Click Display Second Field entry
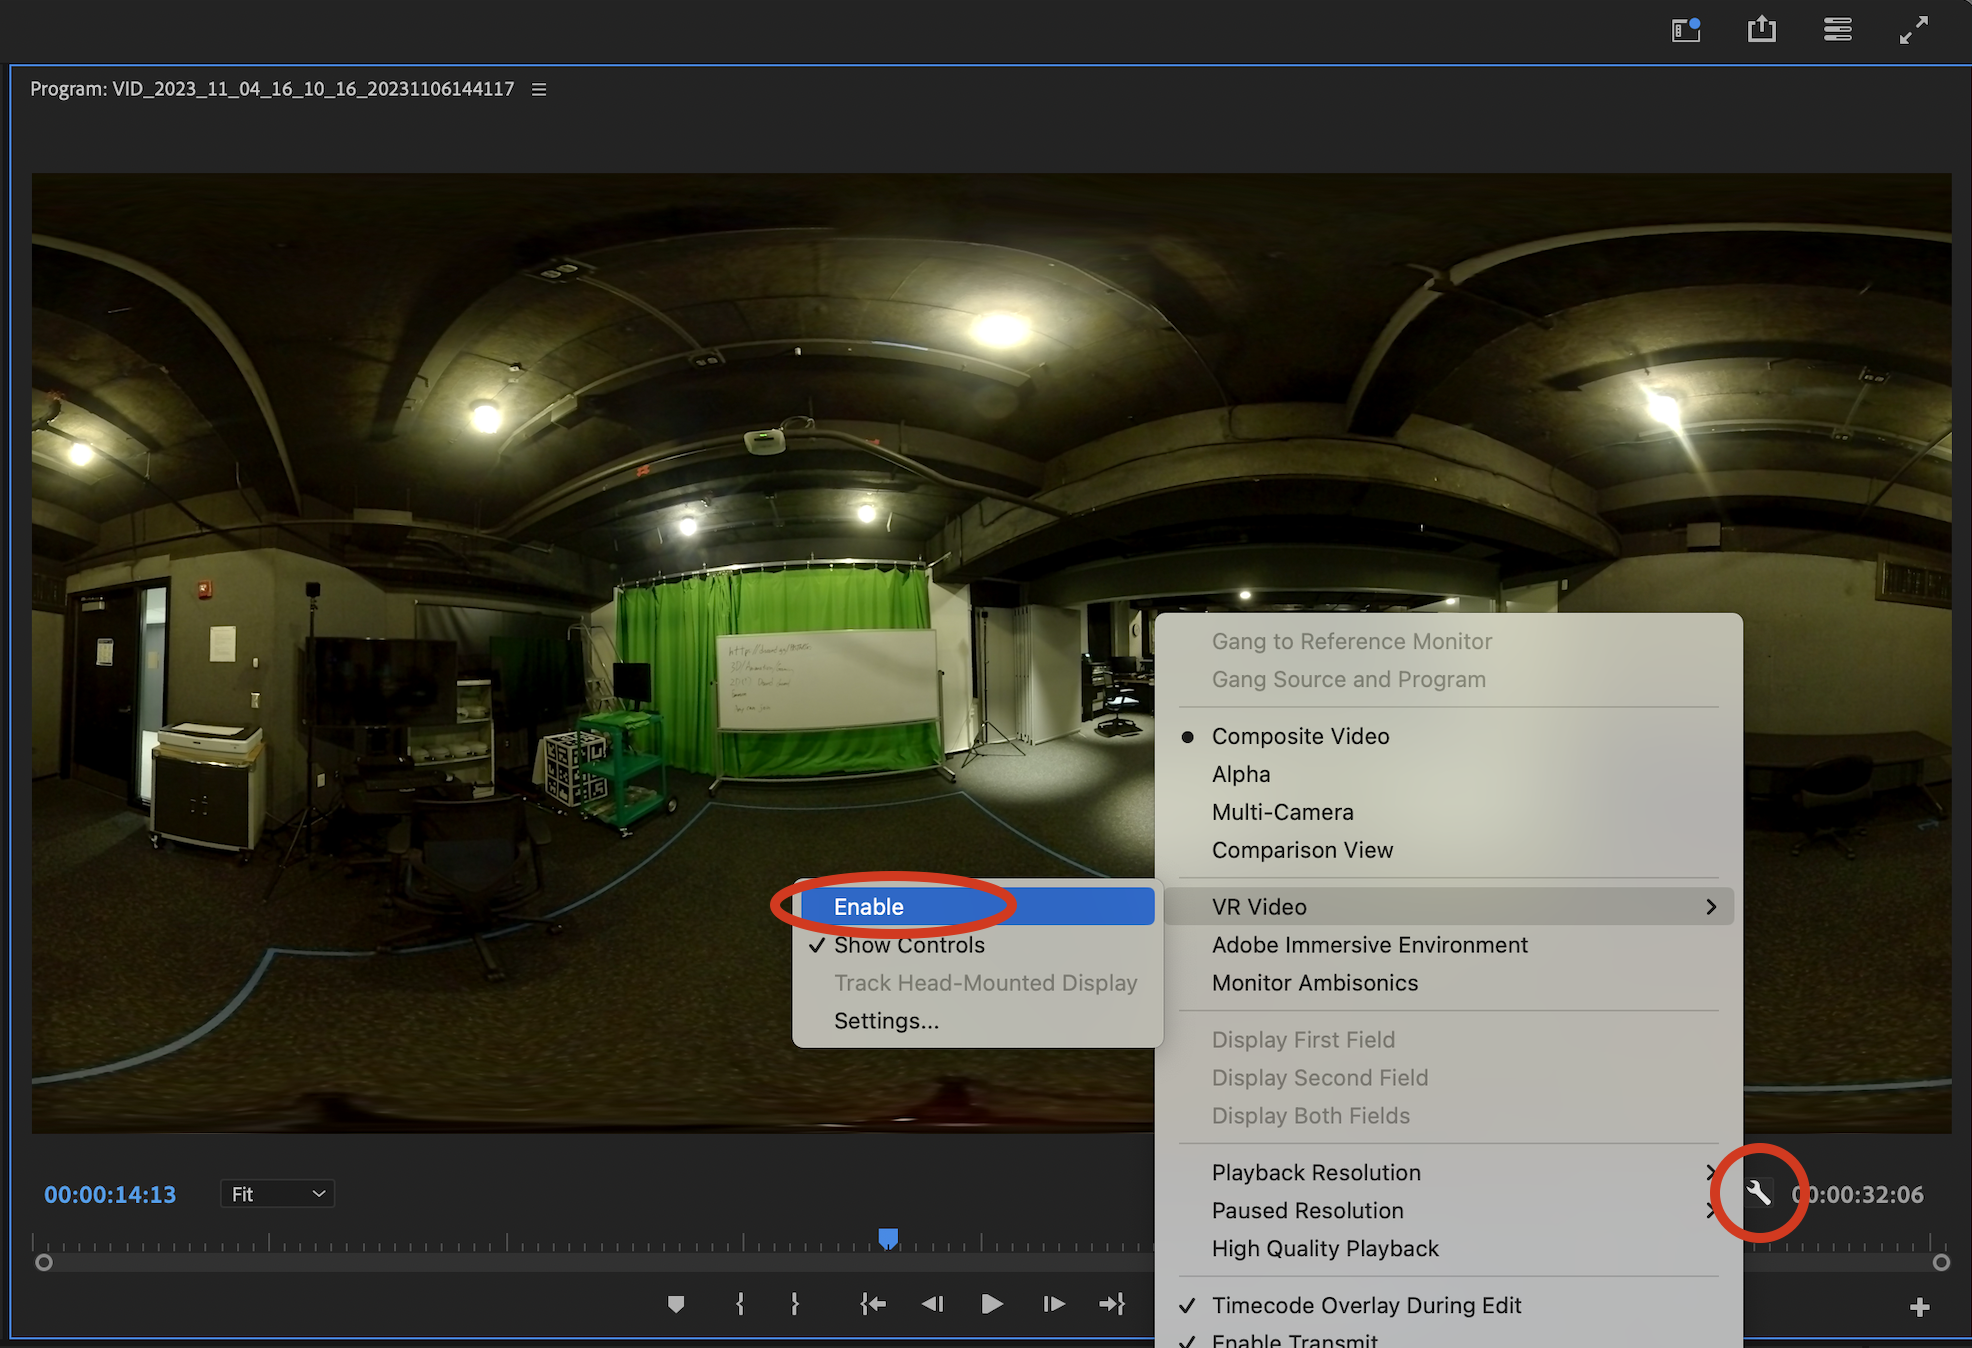 click(x=1448, y=1077)
